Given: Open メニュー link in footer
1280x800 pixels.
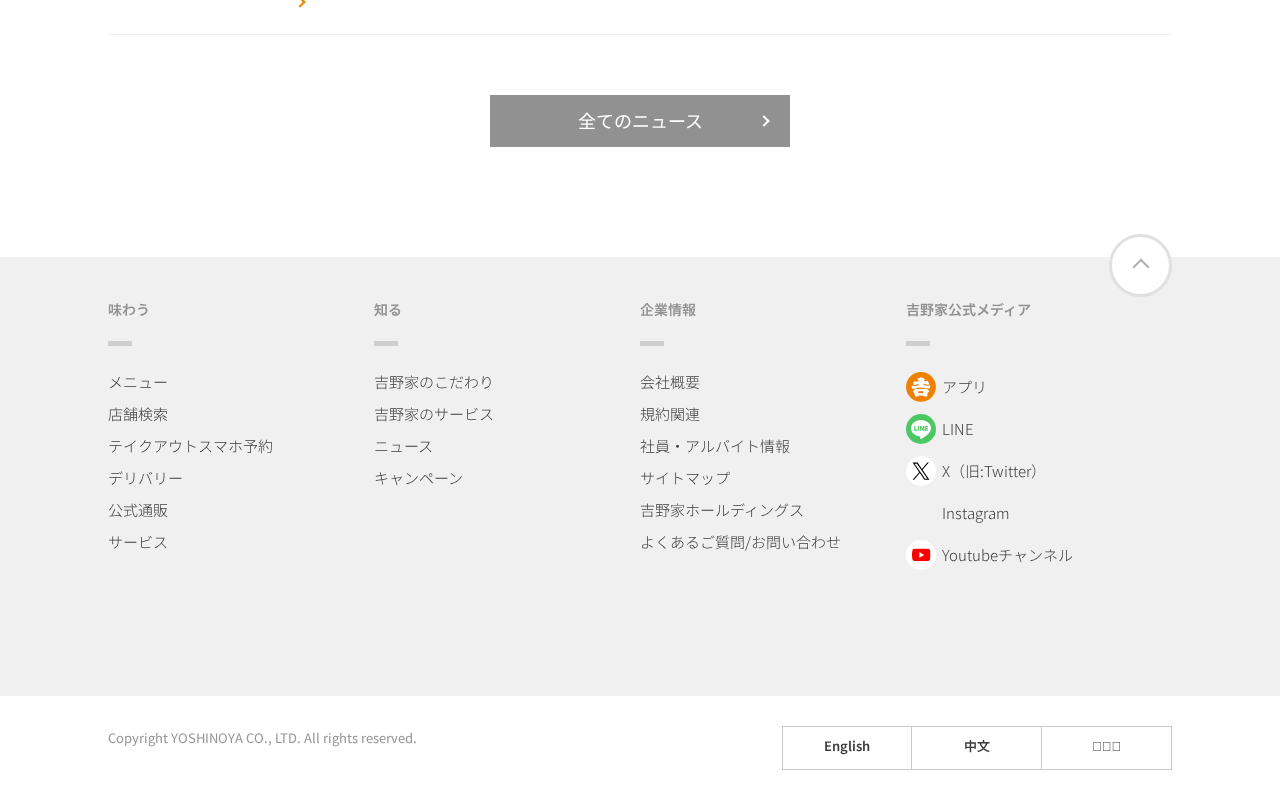Looking at the screenshot, I should pos(138,382).
